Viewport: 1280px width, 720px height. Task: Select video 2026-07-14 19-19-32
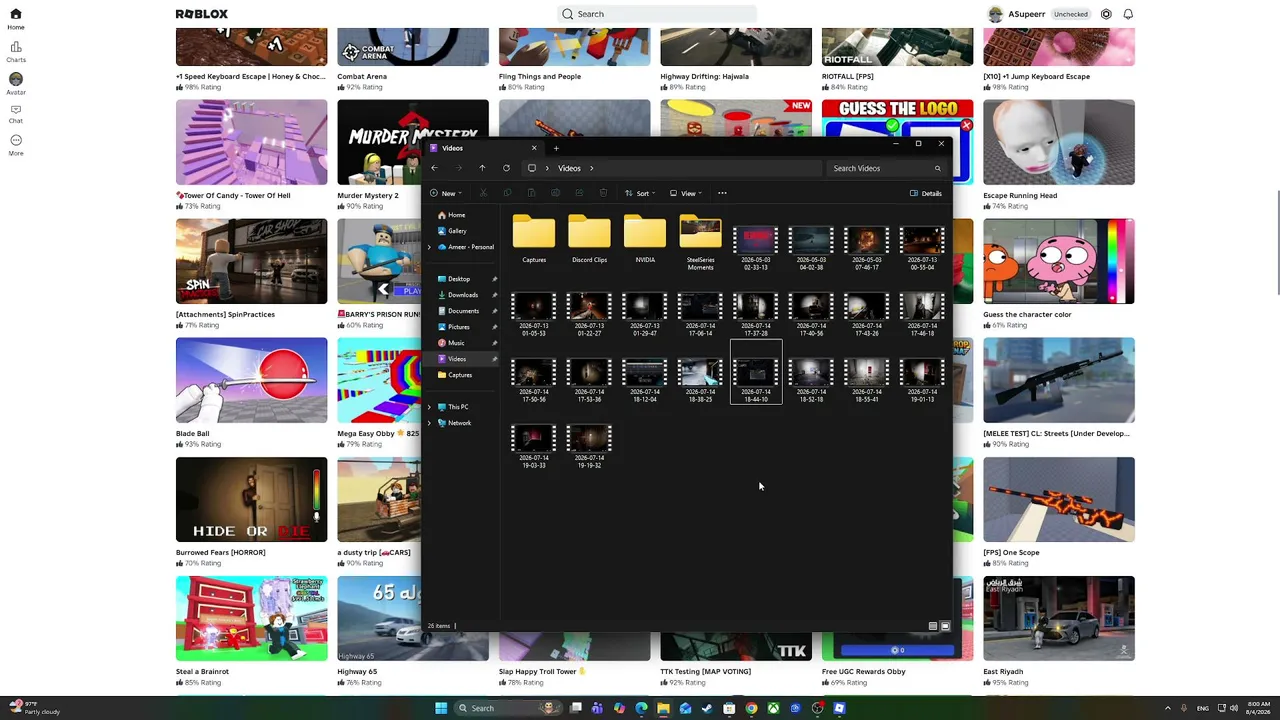point(589,446)
